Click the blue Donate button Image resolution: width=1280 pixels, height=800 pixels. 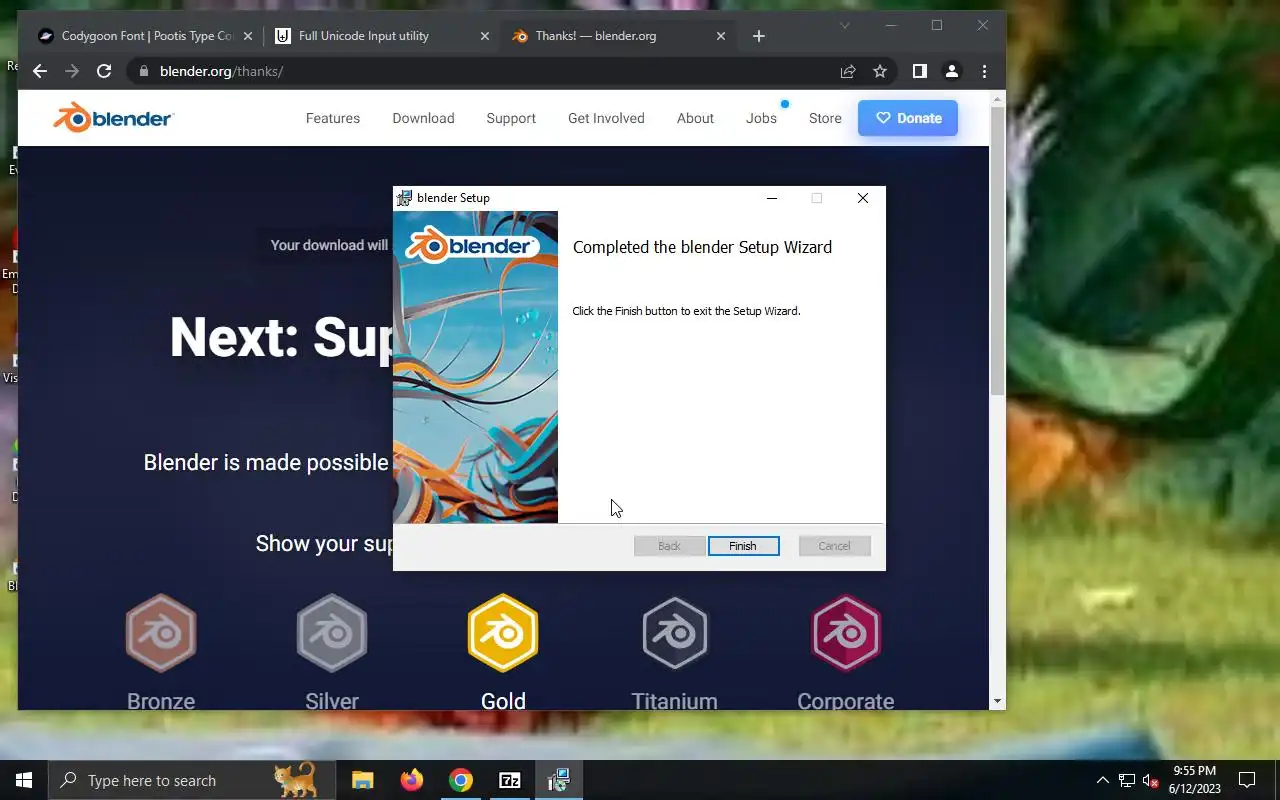click(908, 118)
